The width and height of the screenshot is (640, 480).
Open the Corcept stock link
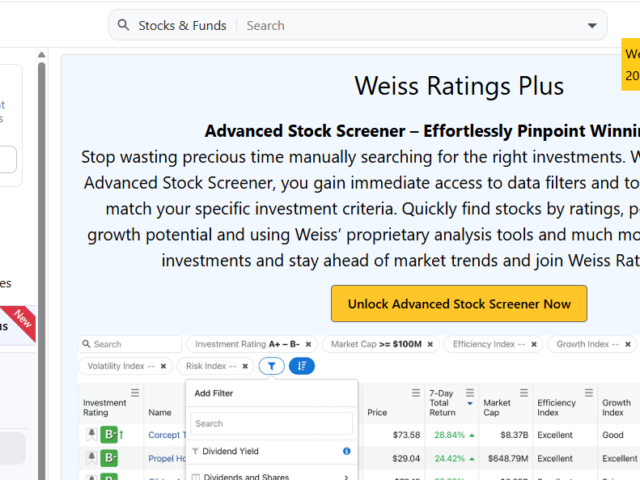(x=167, y=435)
